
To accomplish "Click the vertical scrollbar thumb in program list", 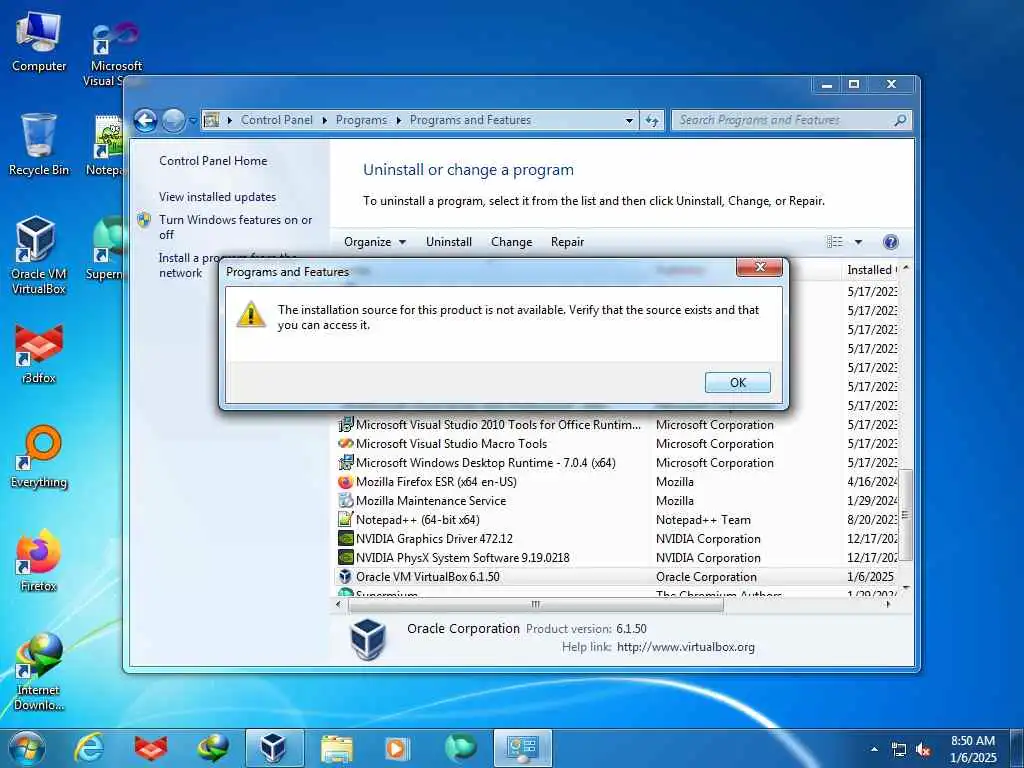I will pyautogui.click(x=905, y=515).
